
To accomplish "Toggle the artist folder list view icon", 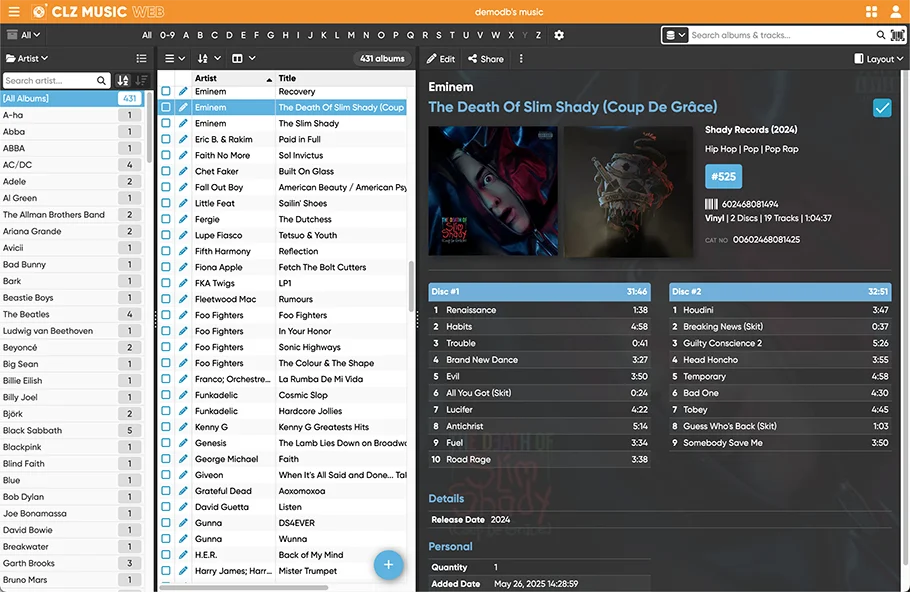I will tap(141, 58).
